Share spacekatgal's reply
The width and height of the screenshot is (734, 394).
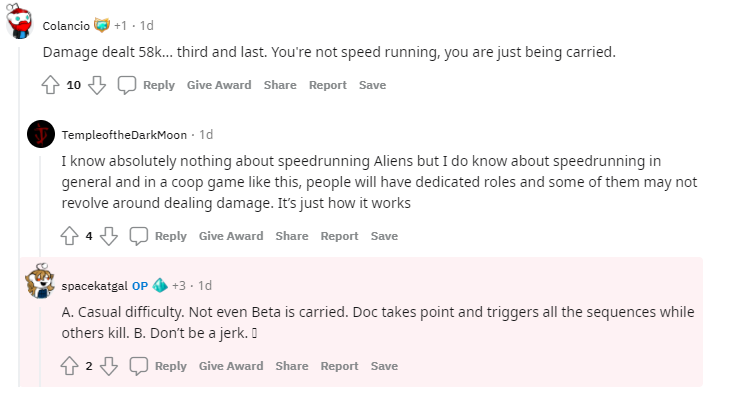pos(292,366)
